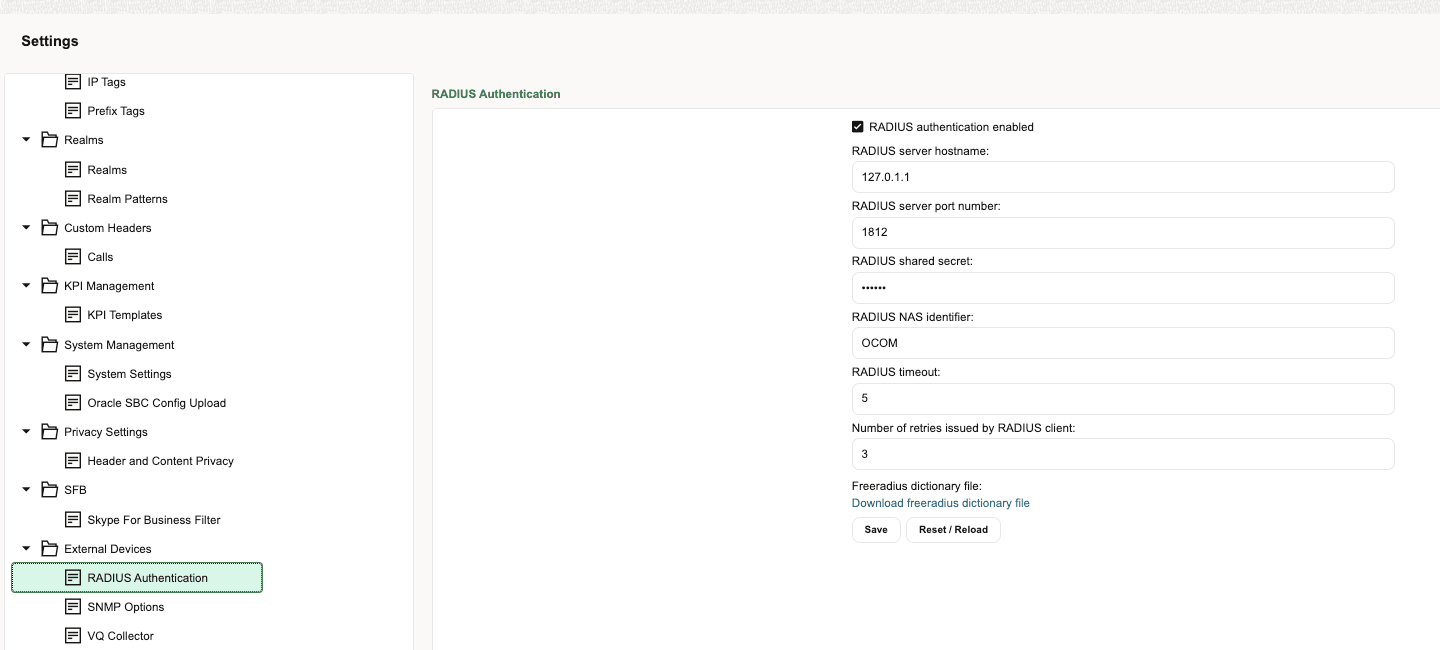Toggle the RADIUS authentication enabled setting off

coord(857,126)
